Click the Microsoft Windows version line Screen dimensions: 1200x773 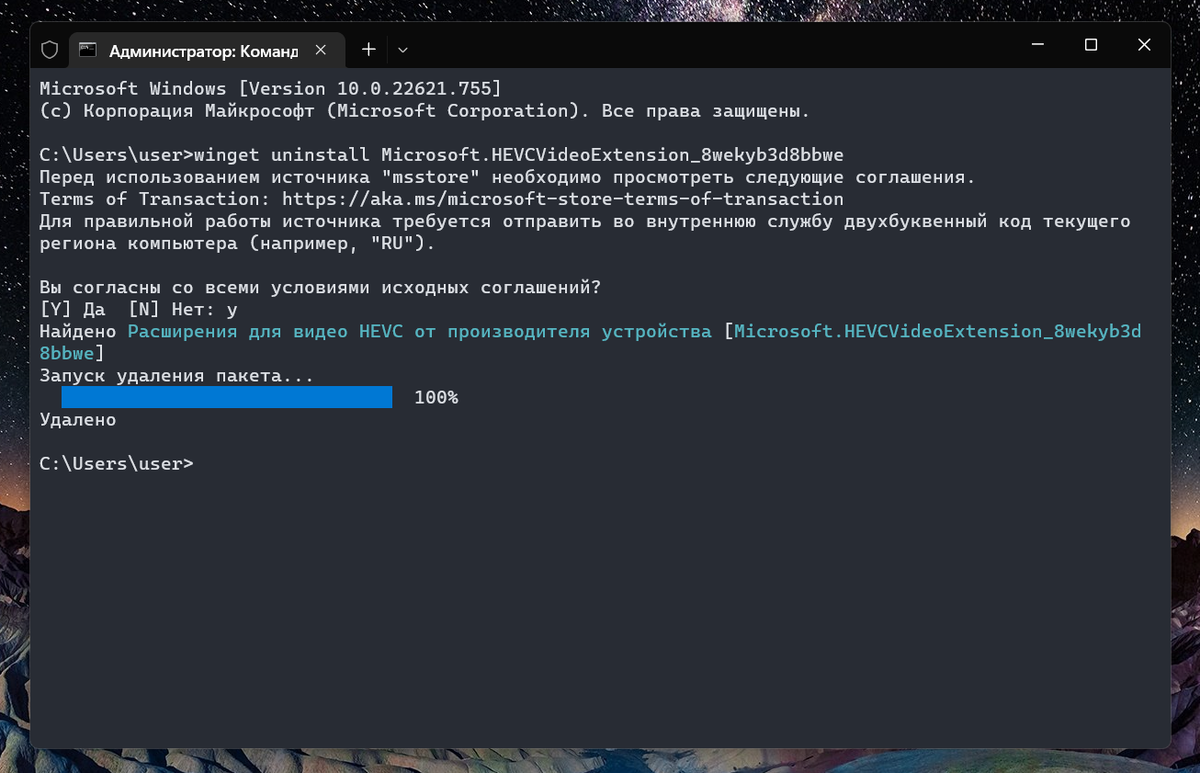tap(270, 89)
